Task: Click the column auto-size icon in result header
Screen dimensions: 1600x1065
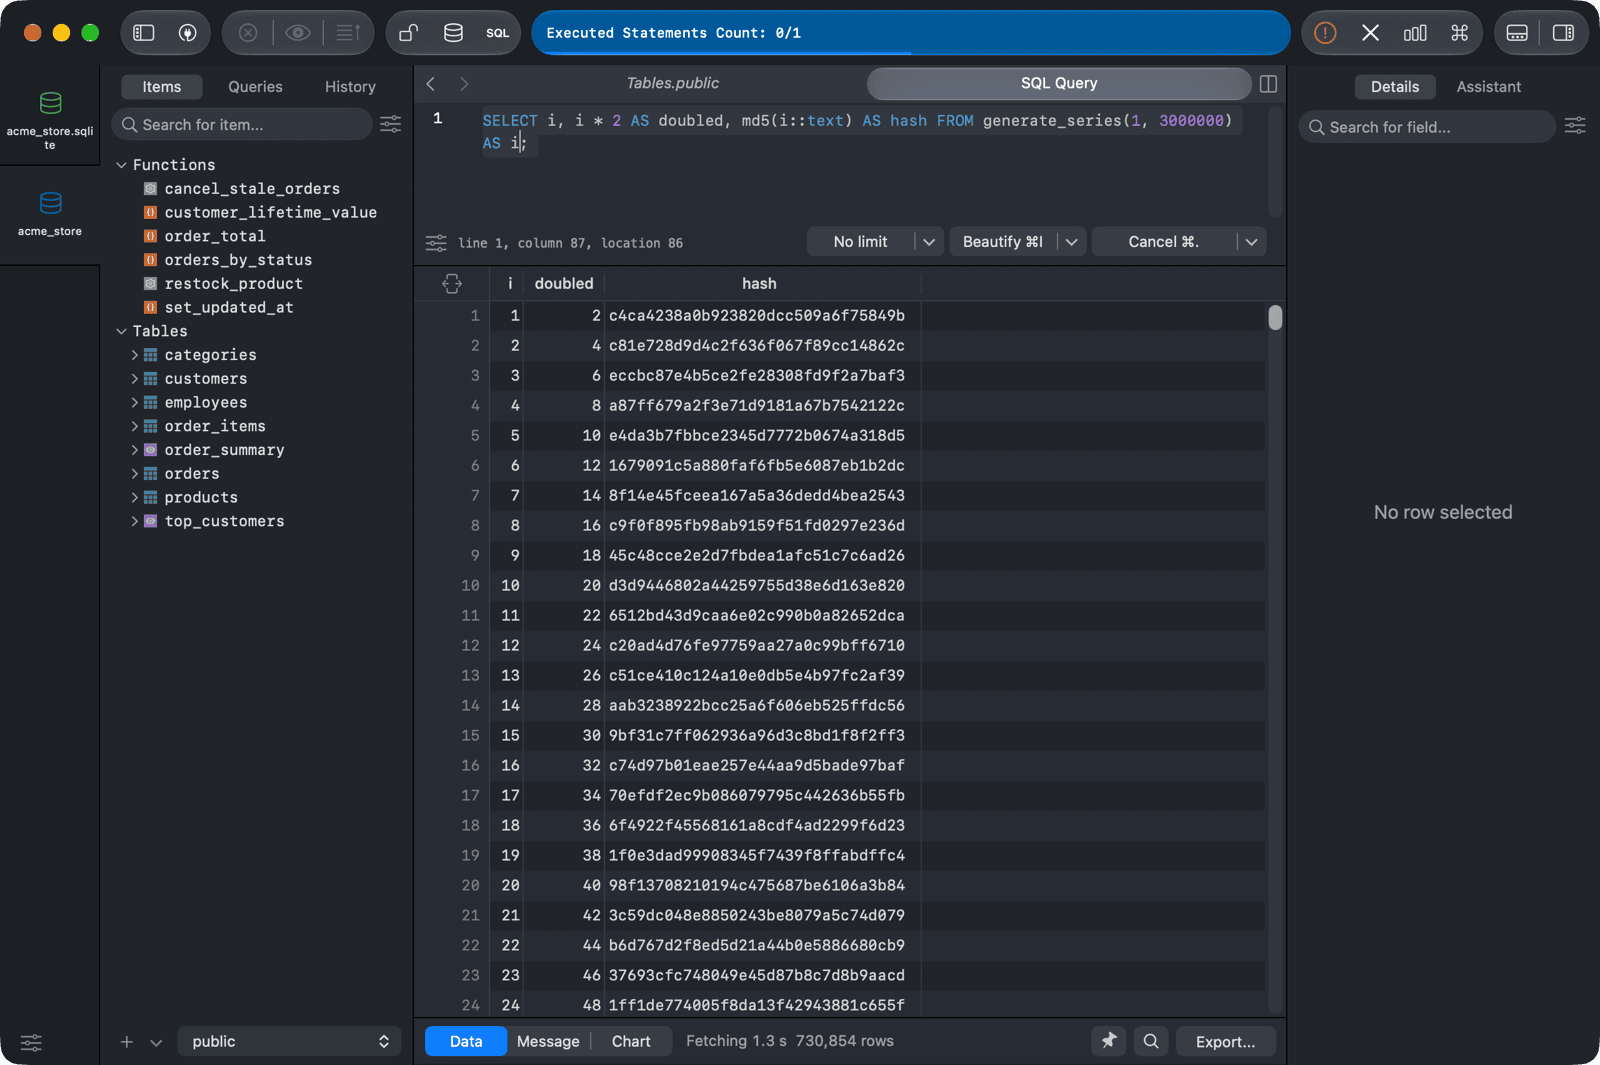Action: pos(452,284)
